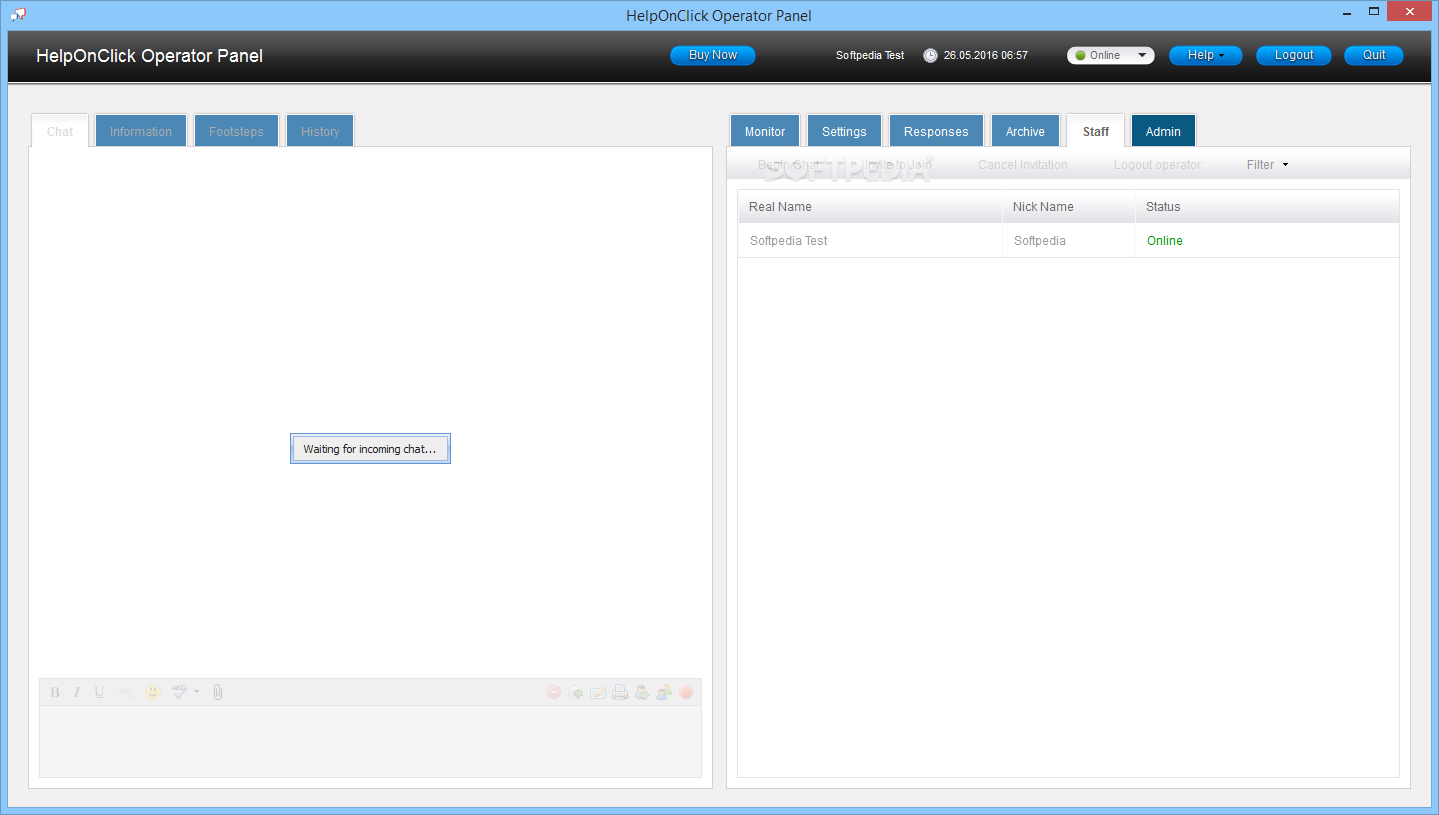Click the printer icon in chat toolbar
This screenshot has width=1439, height=815.
[x=620, y=692]
